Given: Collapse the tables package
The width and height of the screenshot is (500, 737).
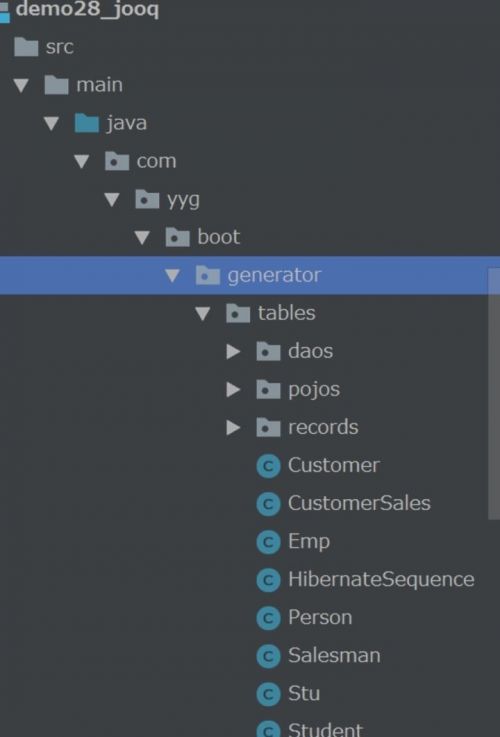Looking at the screenshot, I should [x=203, y=314].
